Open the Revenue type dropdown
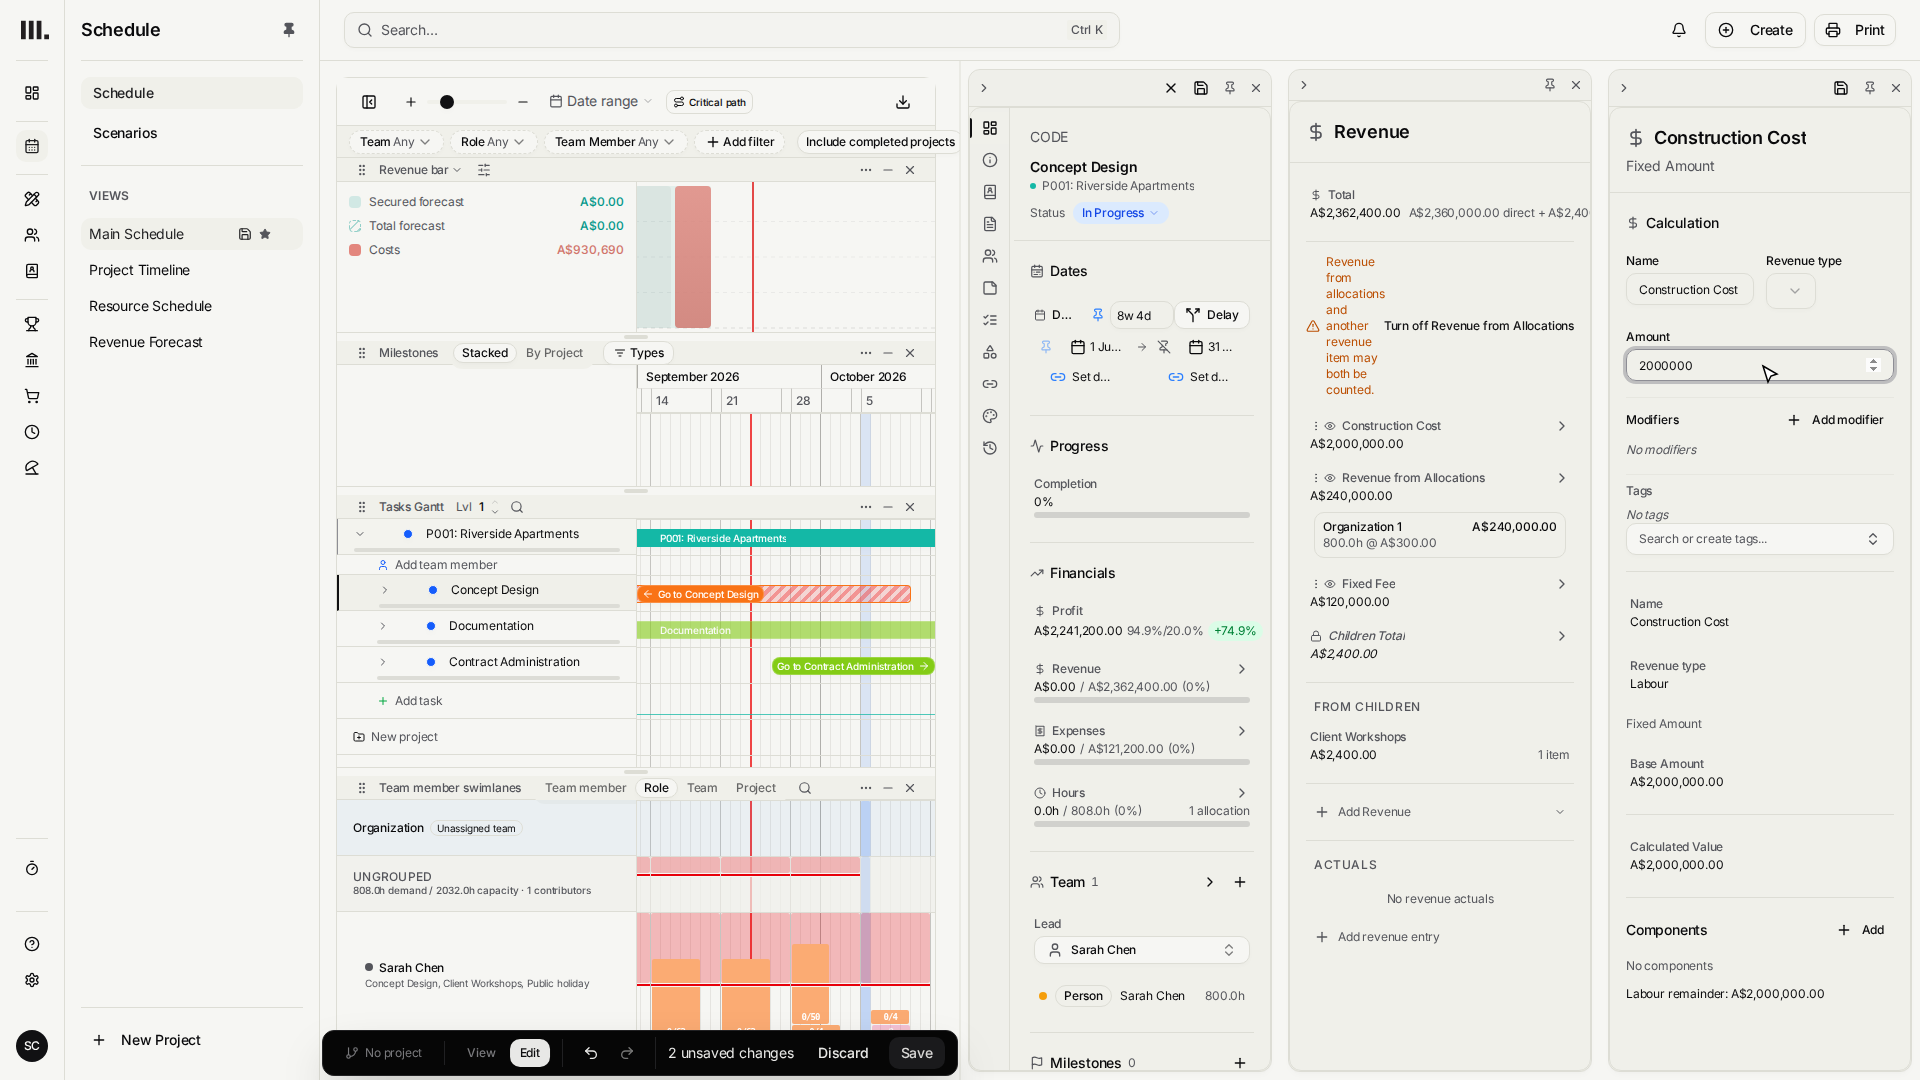Screen dimensions: 1920x1080 1791,291
